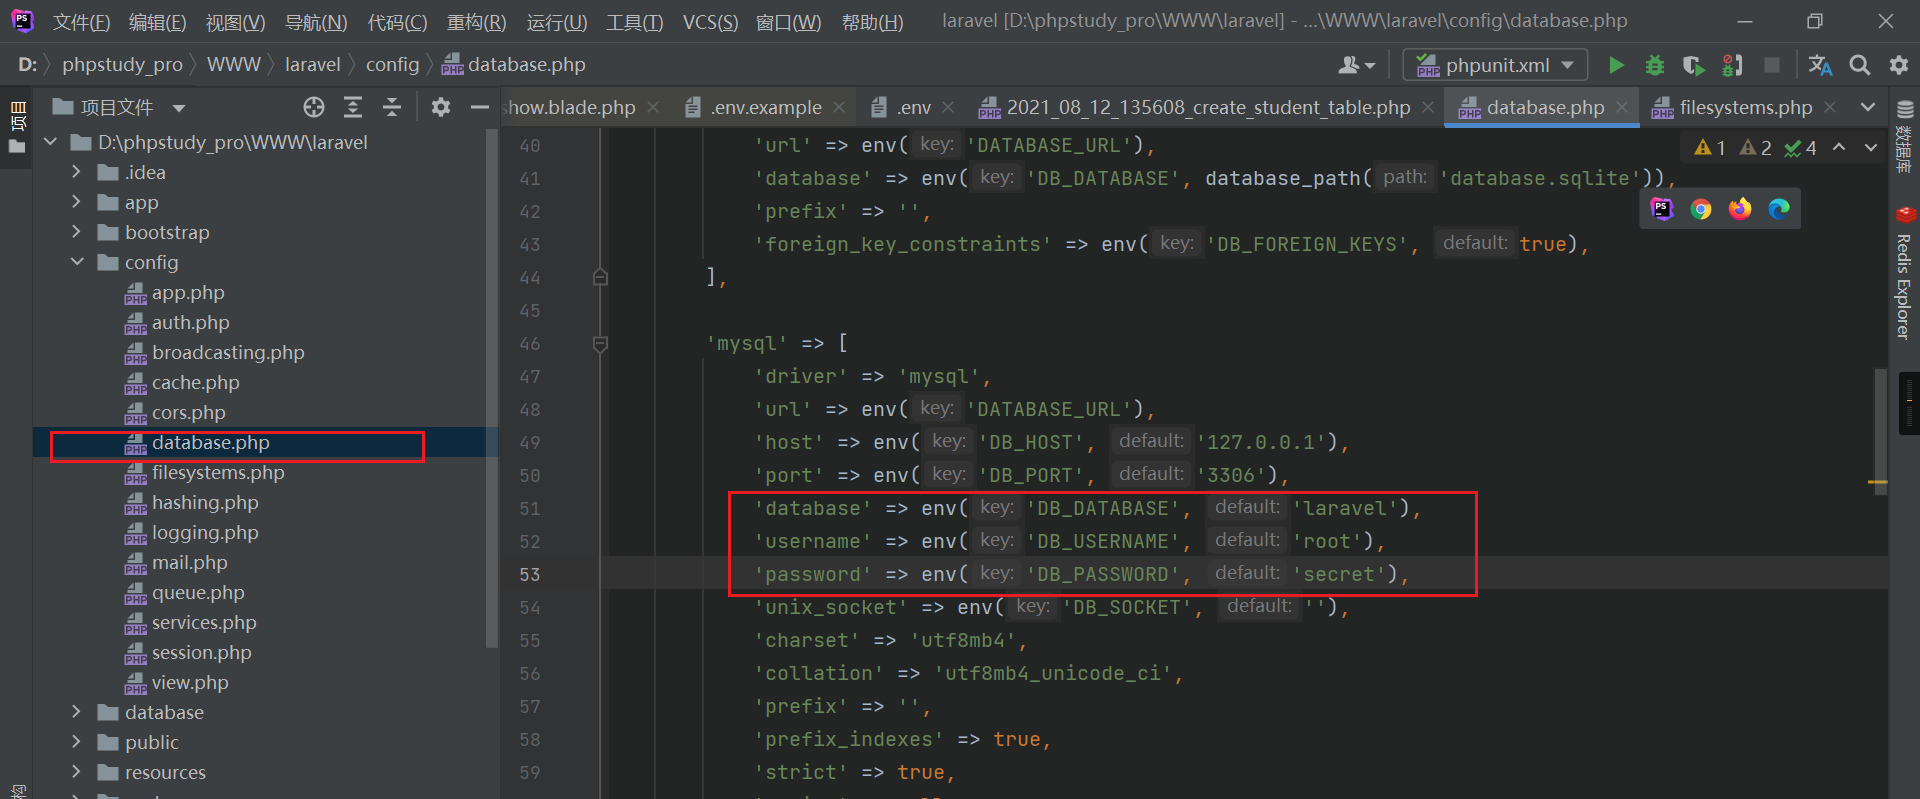This screenshot has width=1920, height=799.
Task: Expand all in project panel
Action: 353,107
